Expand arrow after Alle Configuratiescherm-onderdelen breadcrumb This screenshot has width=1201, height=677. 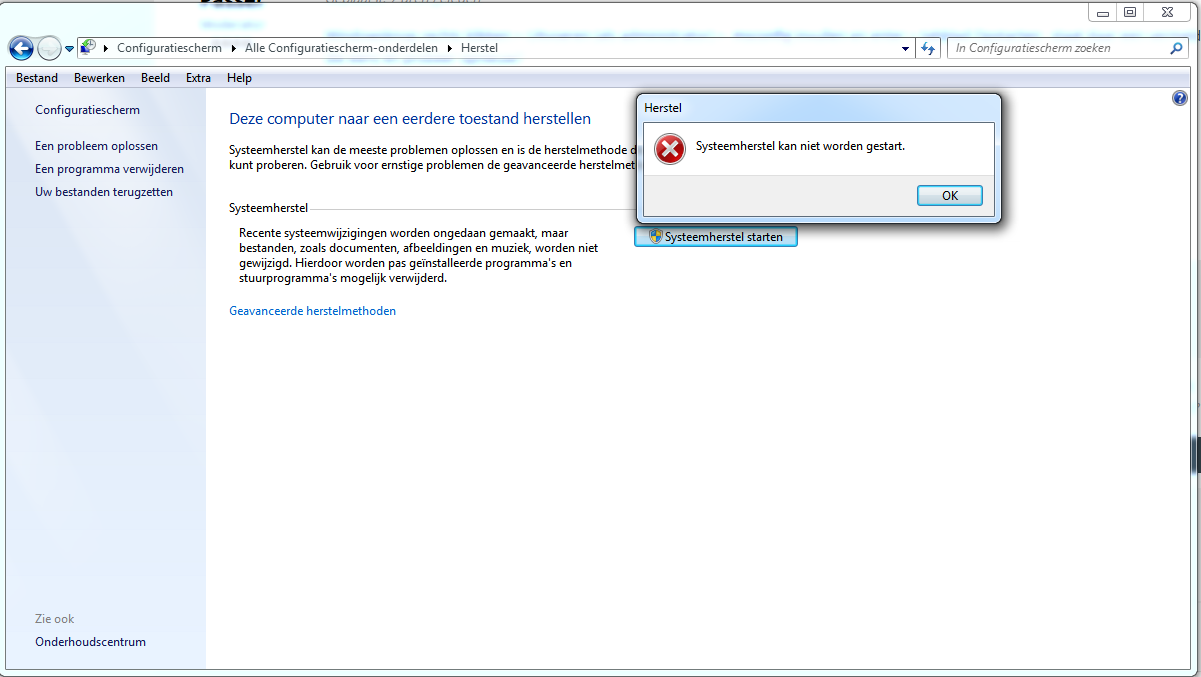[x=450, y=48]
